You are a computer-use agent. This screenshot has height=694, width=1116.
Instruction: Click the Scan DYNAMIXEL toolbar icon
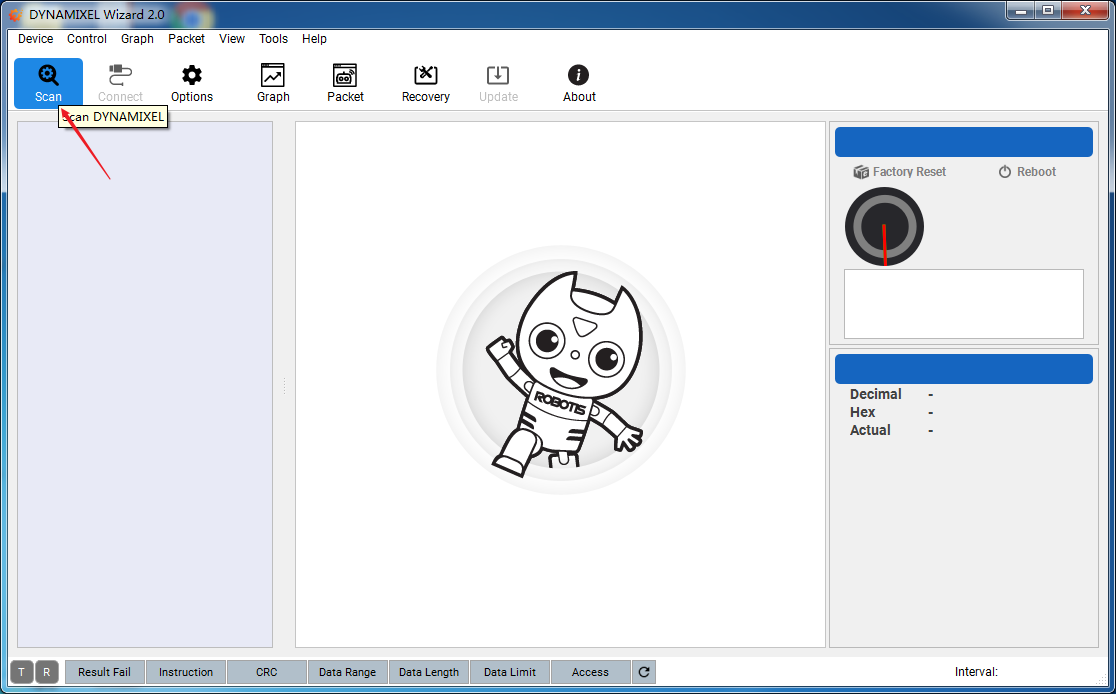coord(48,83)
